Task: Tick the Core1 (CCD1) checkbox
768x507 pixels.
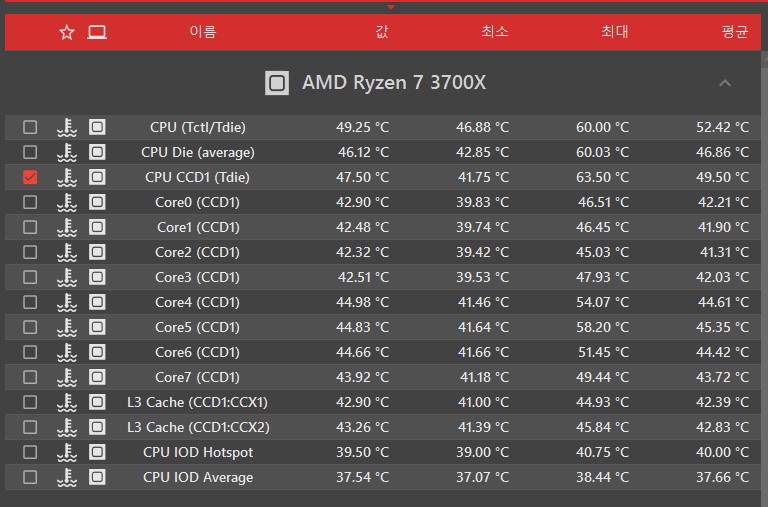Action: (x=30, y=227)
